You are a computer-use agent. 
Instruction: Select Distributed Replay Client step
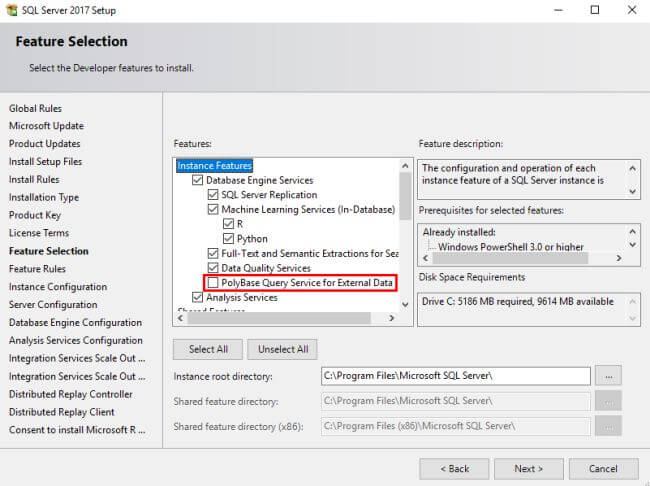[62, 412]
